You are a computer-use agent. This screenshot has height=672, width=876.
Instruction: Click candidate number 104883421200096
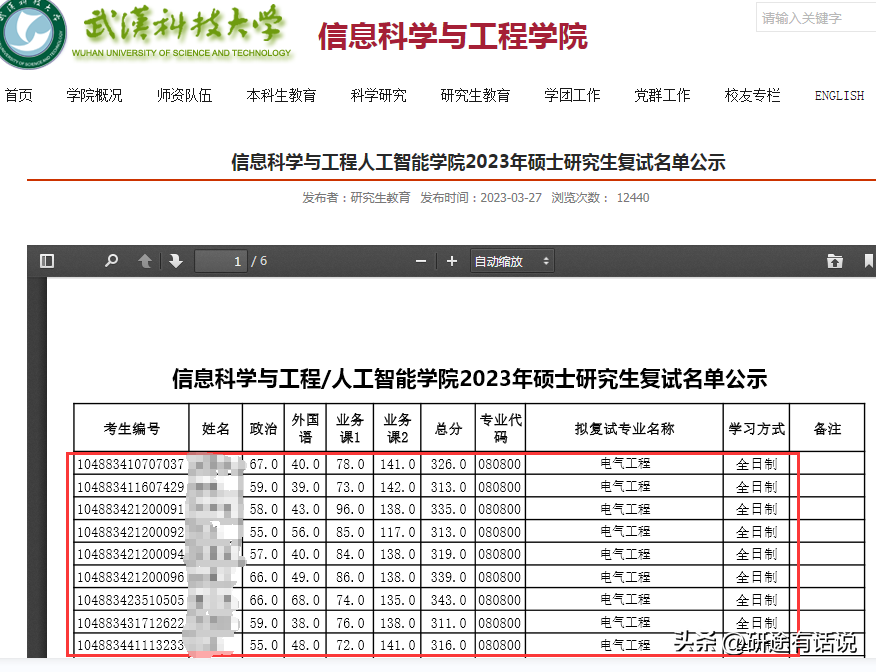tap(130, 577)
